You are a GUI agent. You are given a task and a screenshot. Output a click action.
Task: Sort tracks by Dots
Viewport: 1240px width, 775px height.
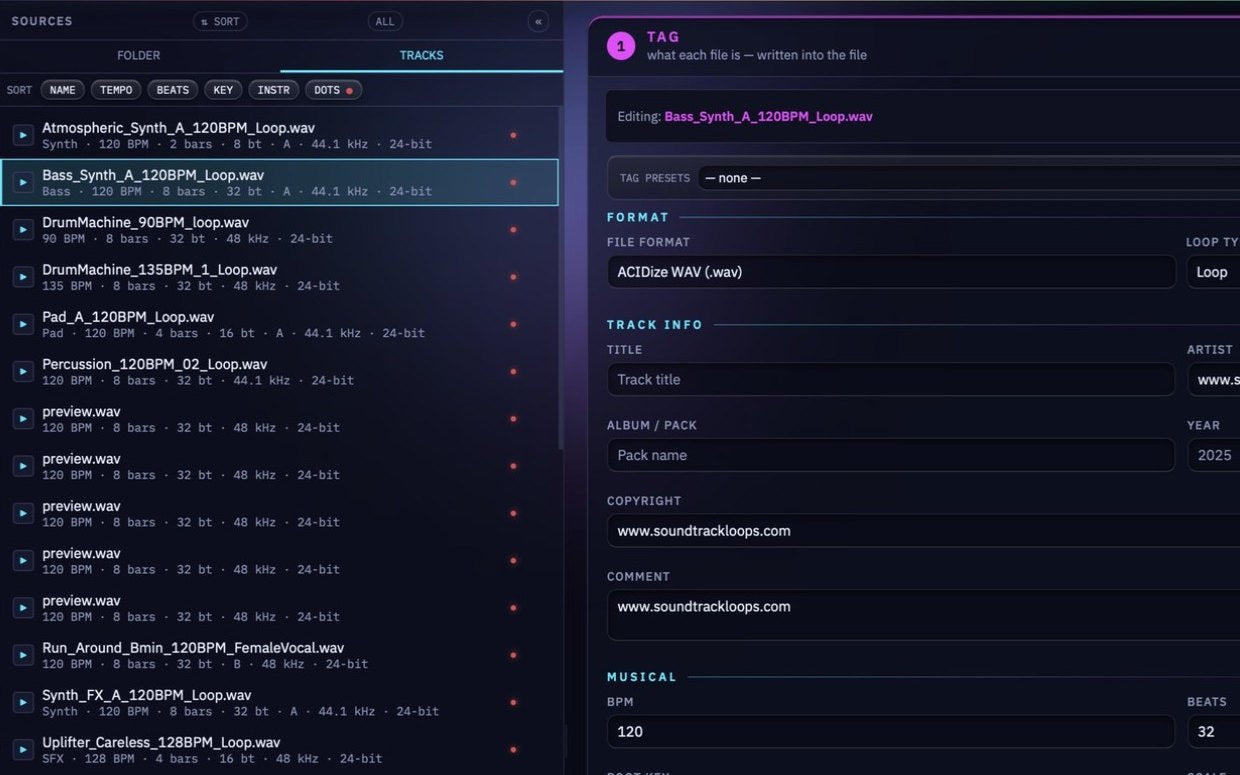click(333, 90)
